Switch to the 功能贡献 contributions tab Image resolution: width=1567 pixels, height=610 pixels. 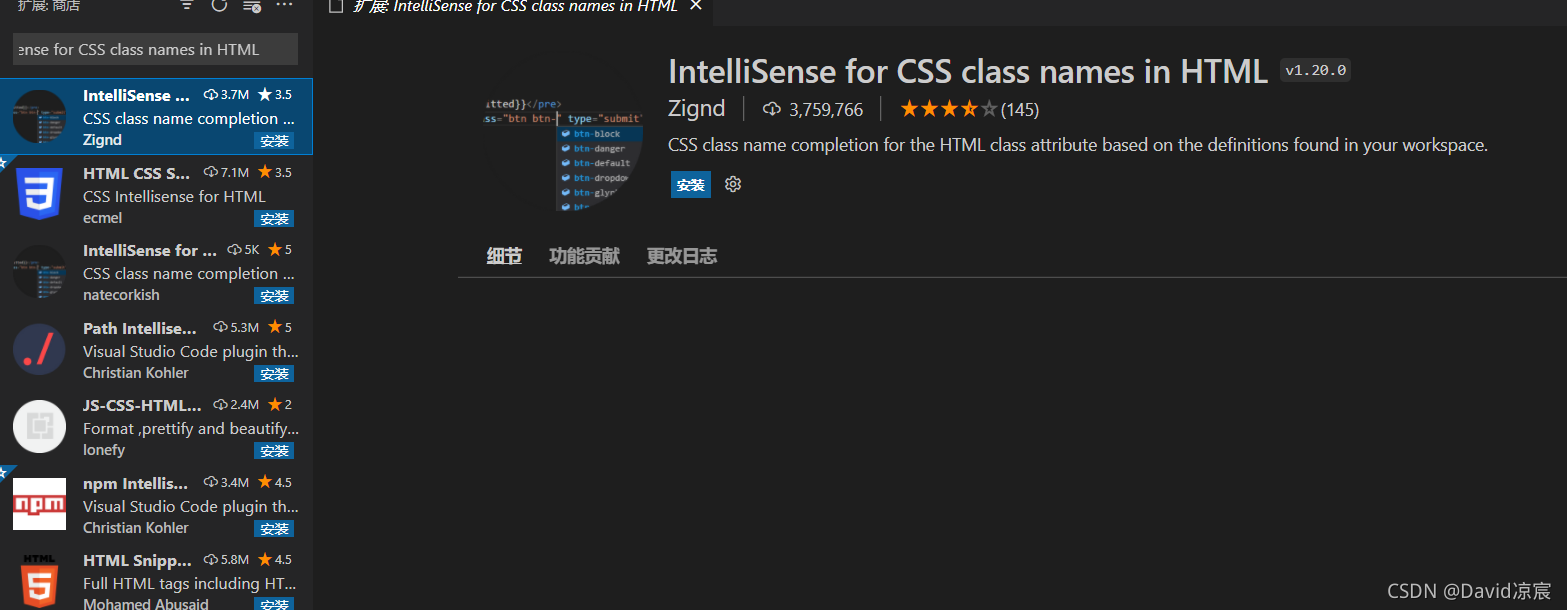pos(584,256)
